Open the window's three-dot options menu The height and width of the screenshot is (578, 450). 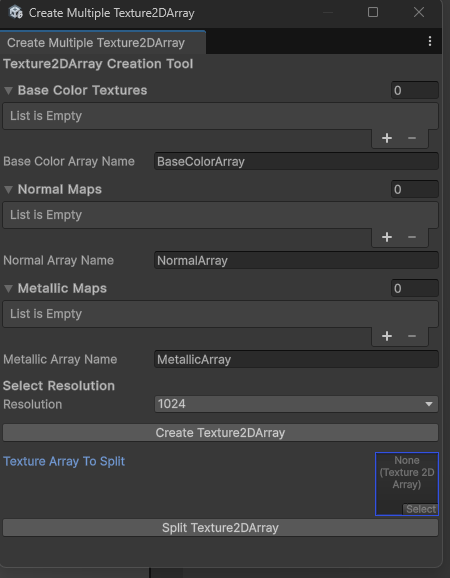[x=430, y=41]
